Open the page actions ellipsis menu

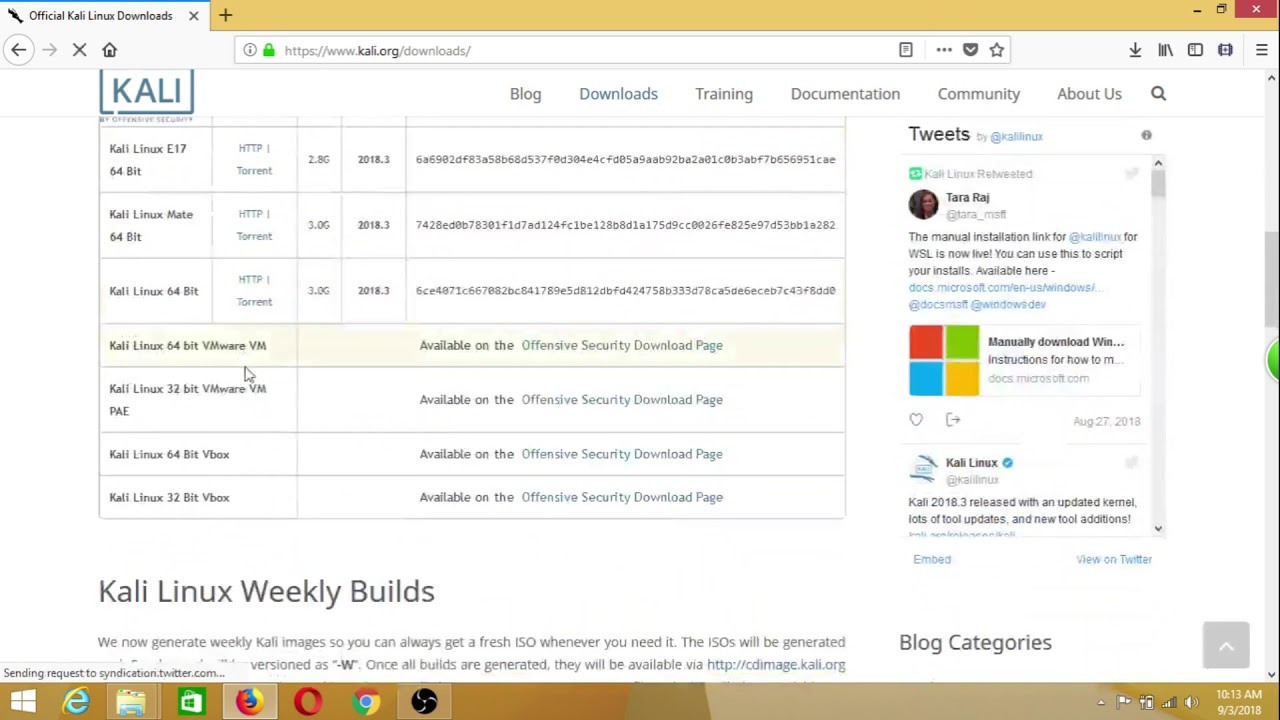pos(943,50)
